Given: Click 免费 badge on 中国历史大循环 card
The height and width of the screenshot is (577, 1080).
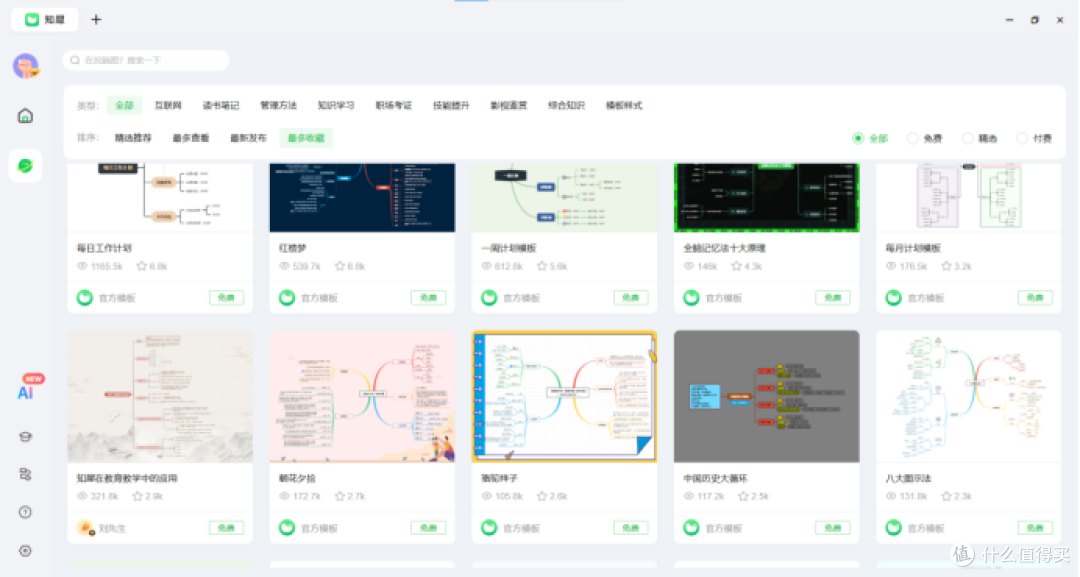Looking at the screenshot, I should (x=833, y=527).
